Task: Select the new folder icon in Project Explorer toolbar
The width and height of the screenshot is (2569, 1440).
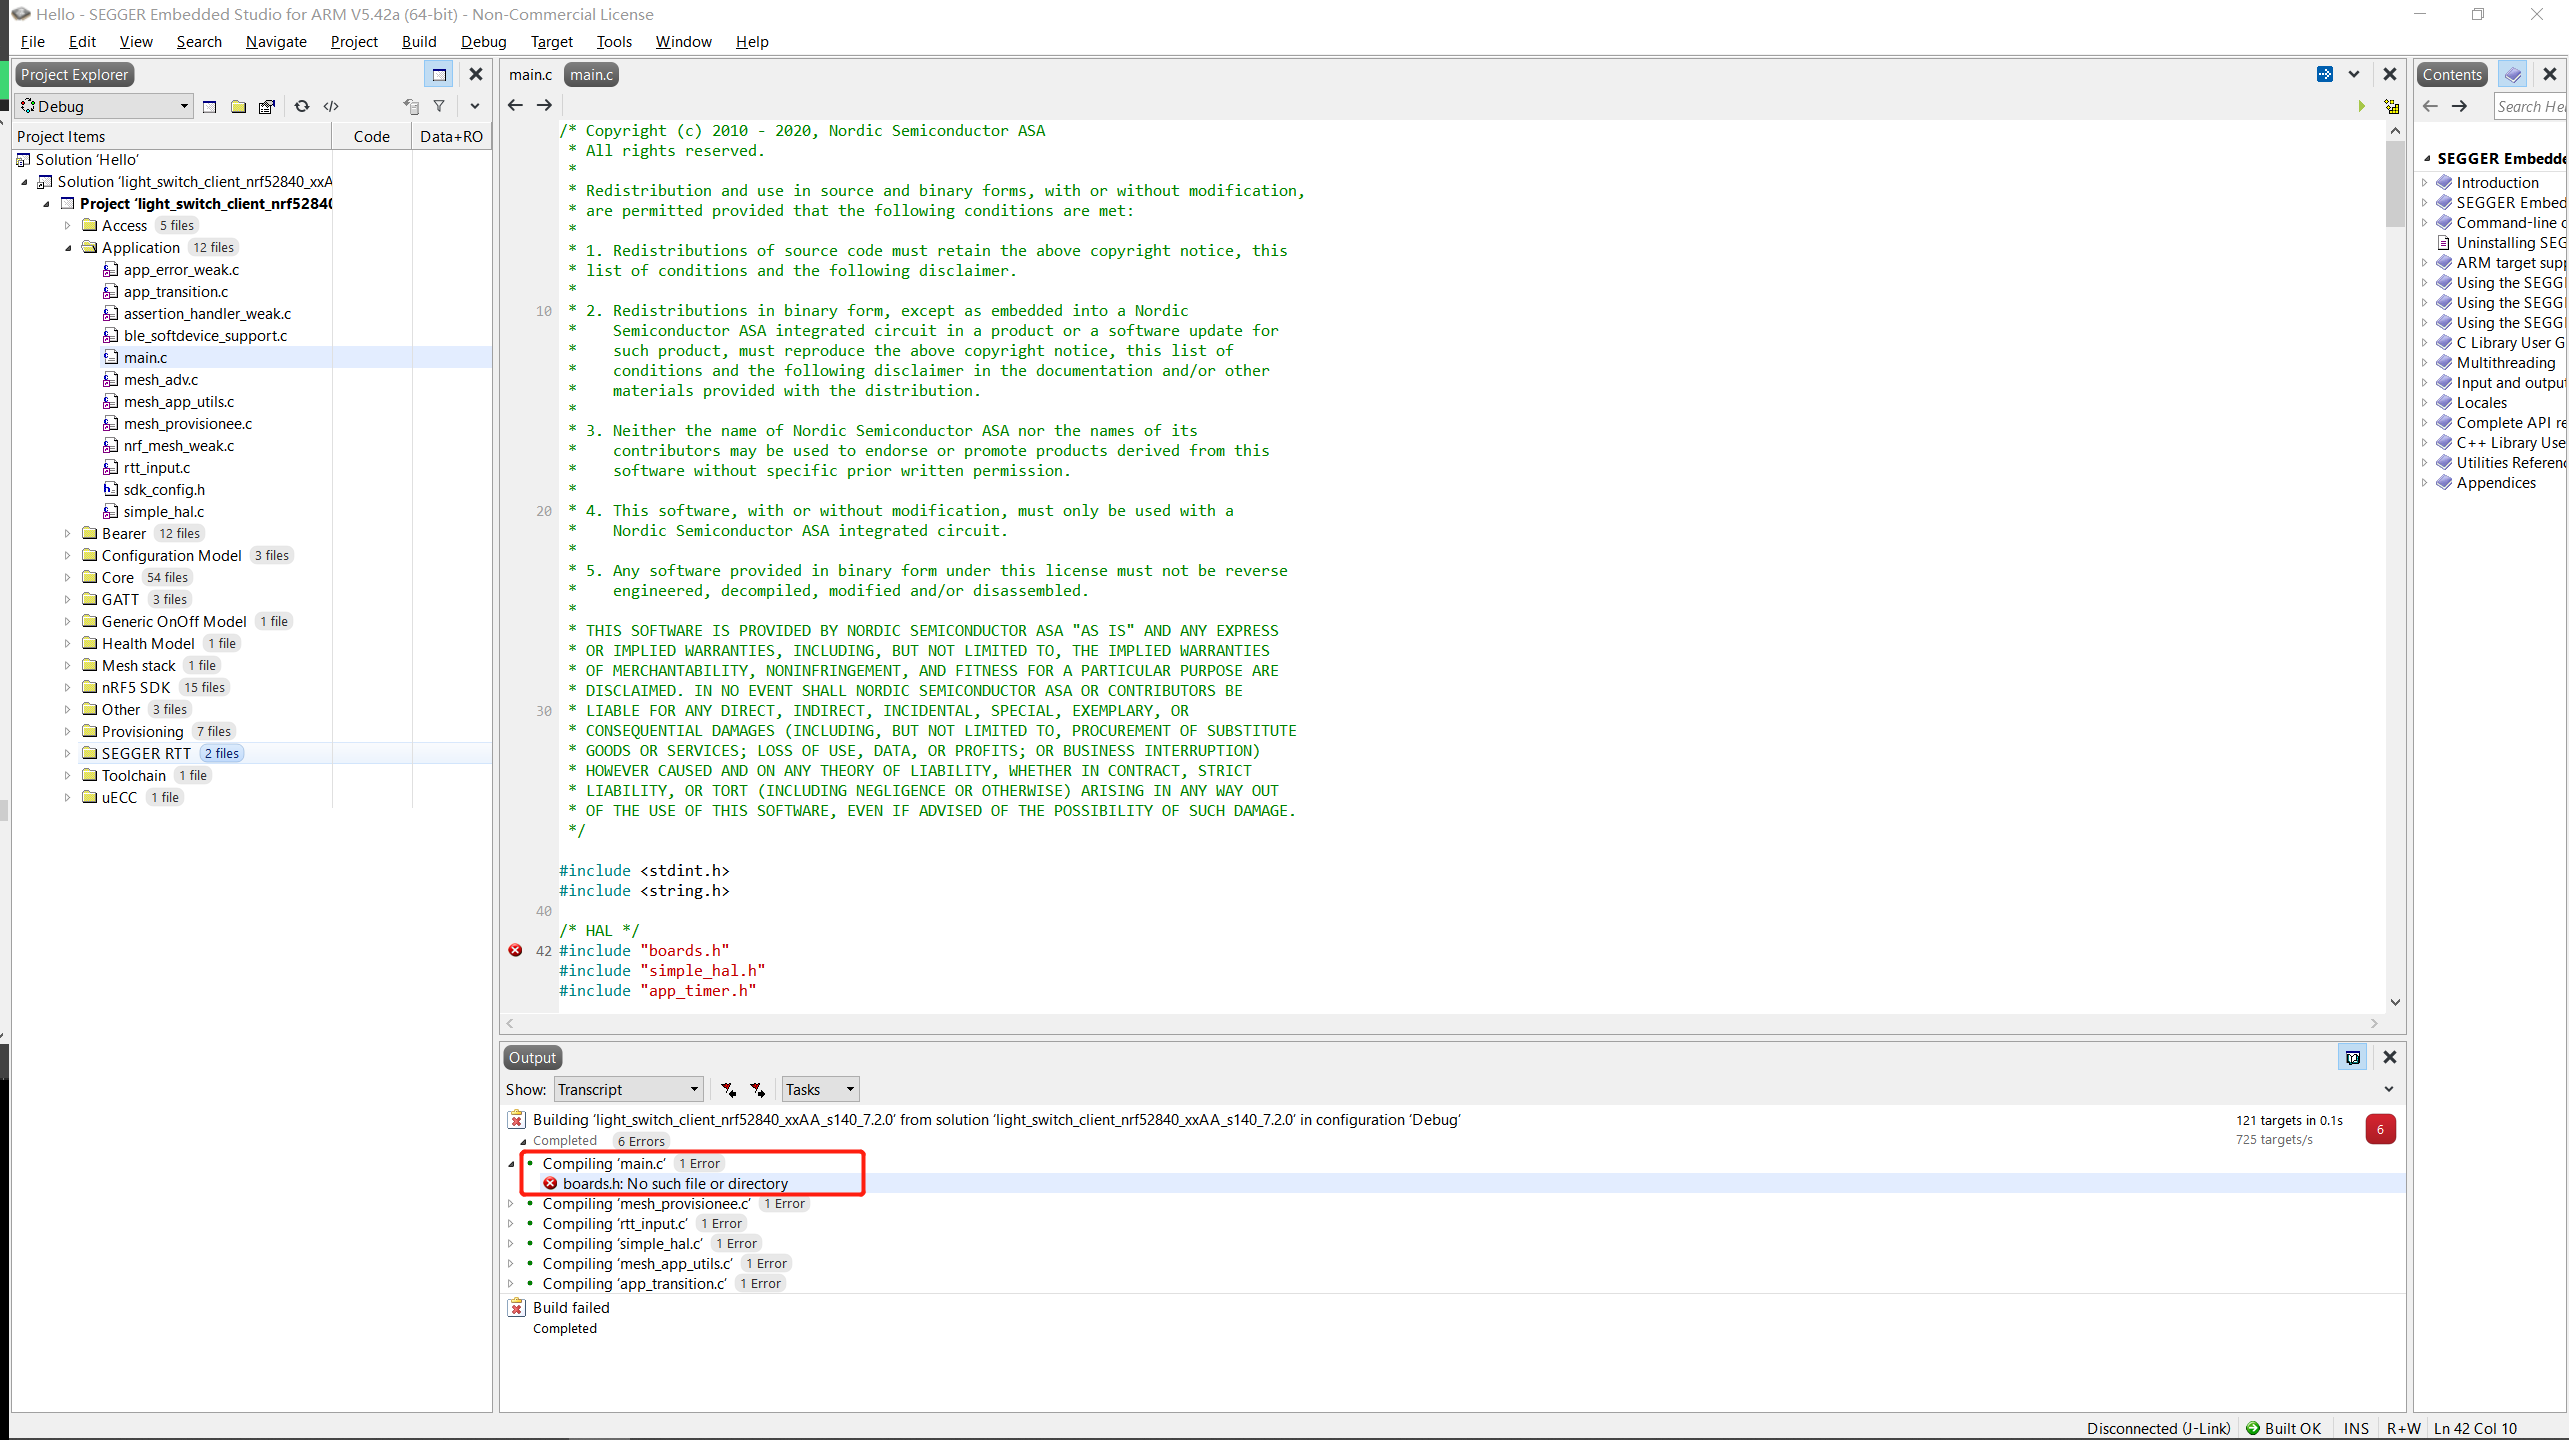Action: pos(238,106)
